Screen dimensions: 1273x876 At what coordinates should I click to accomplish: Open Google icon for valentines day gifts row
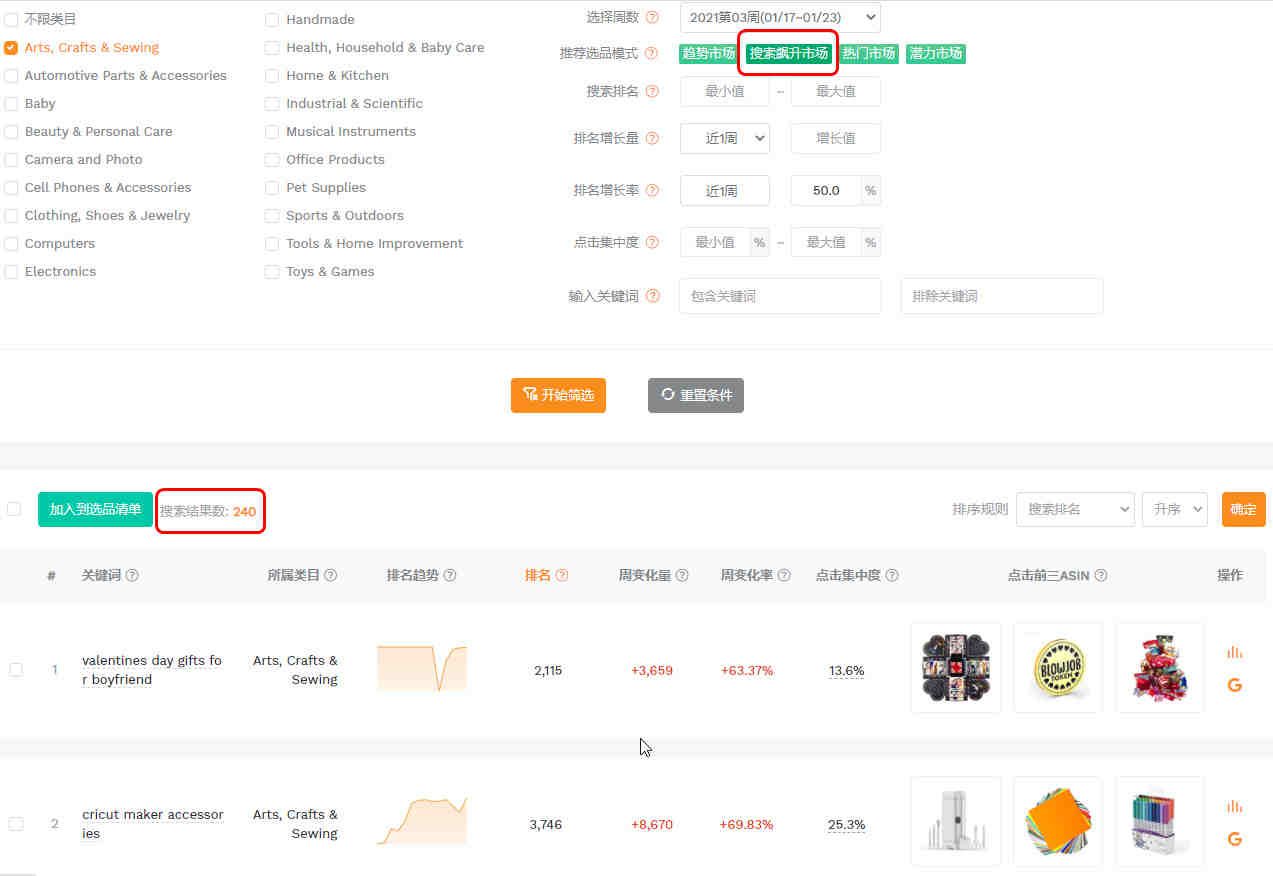pyautogui.click(x=1235, y=685)
